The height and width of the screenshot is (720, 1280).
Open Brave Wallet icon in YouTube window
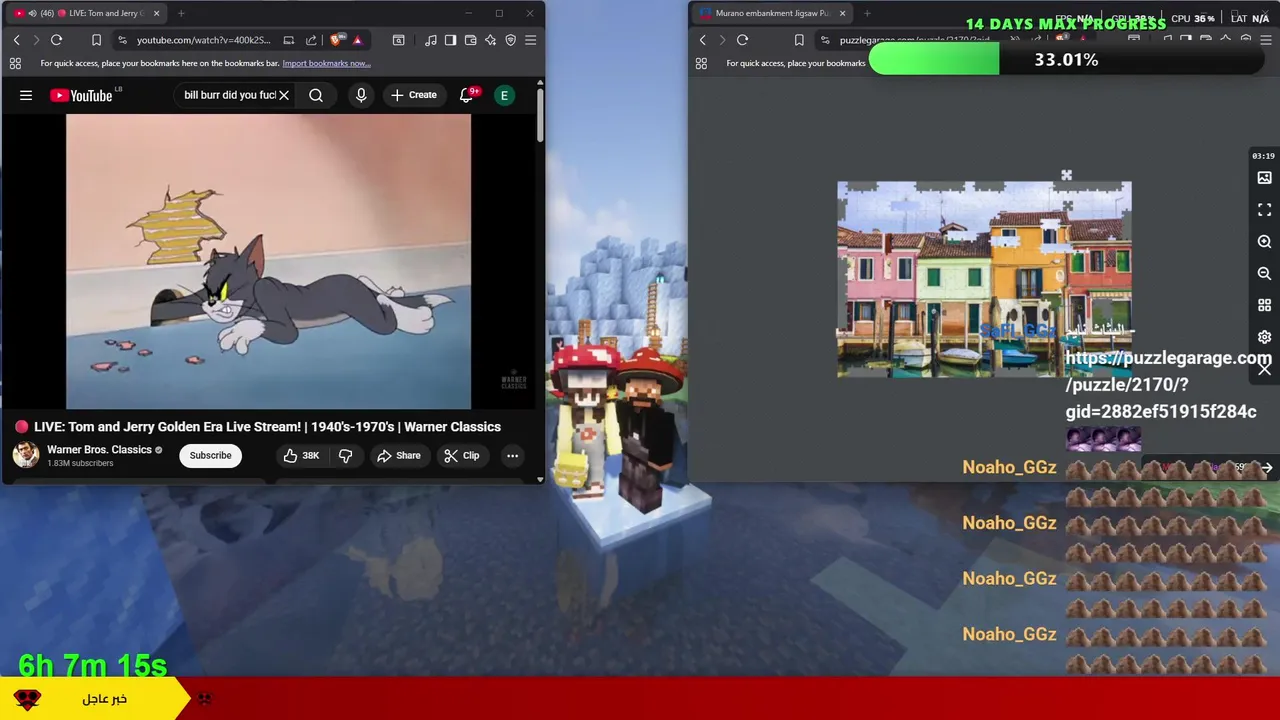[470, 40]
